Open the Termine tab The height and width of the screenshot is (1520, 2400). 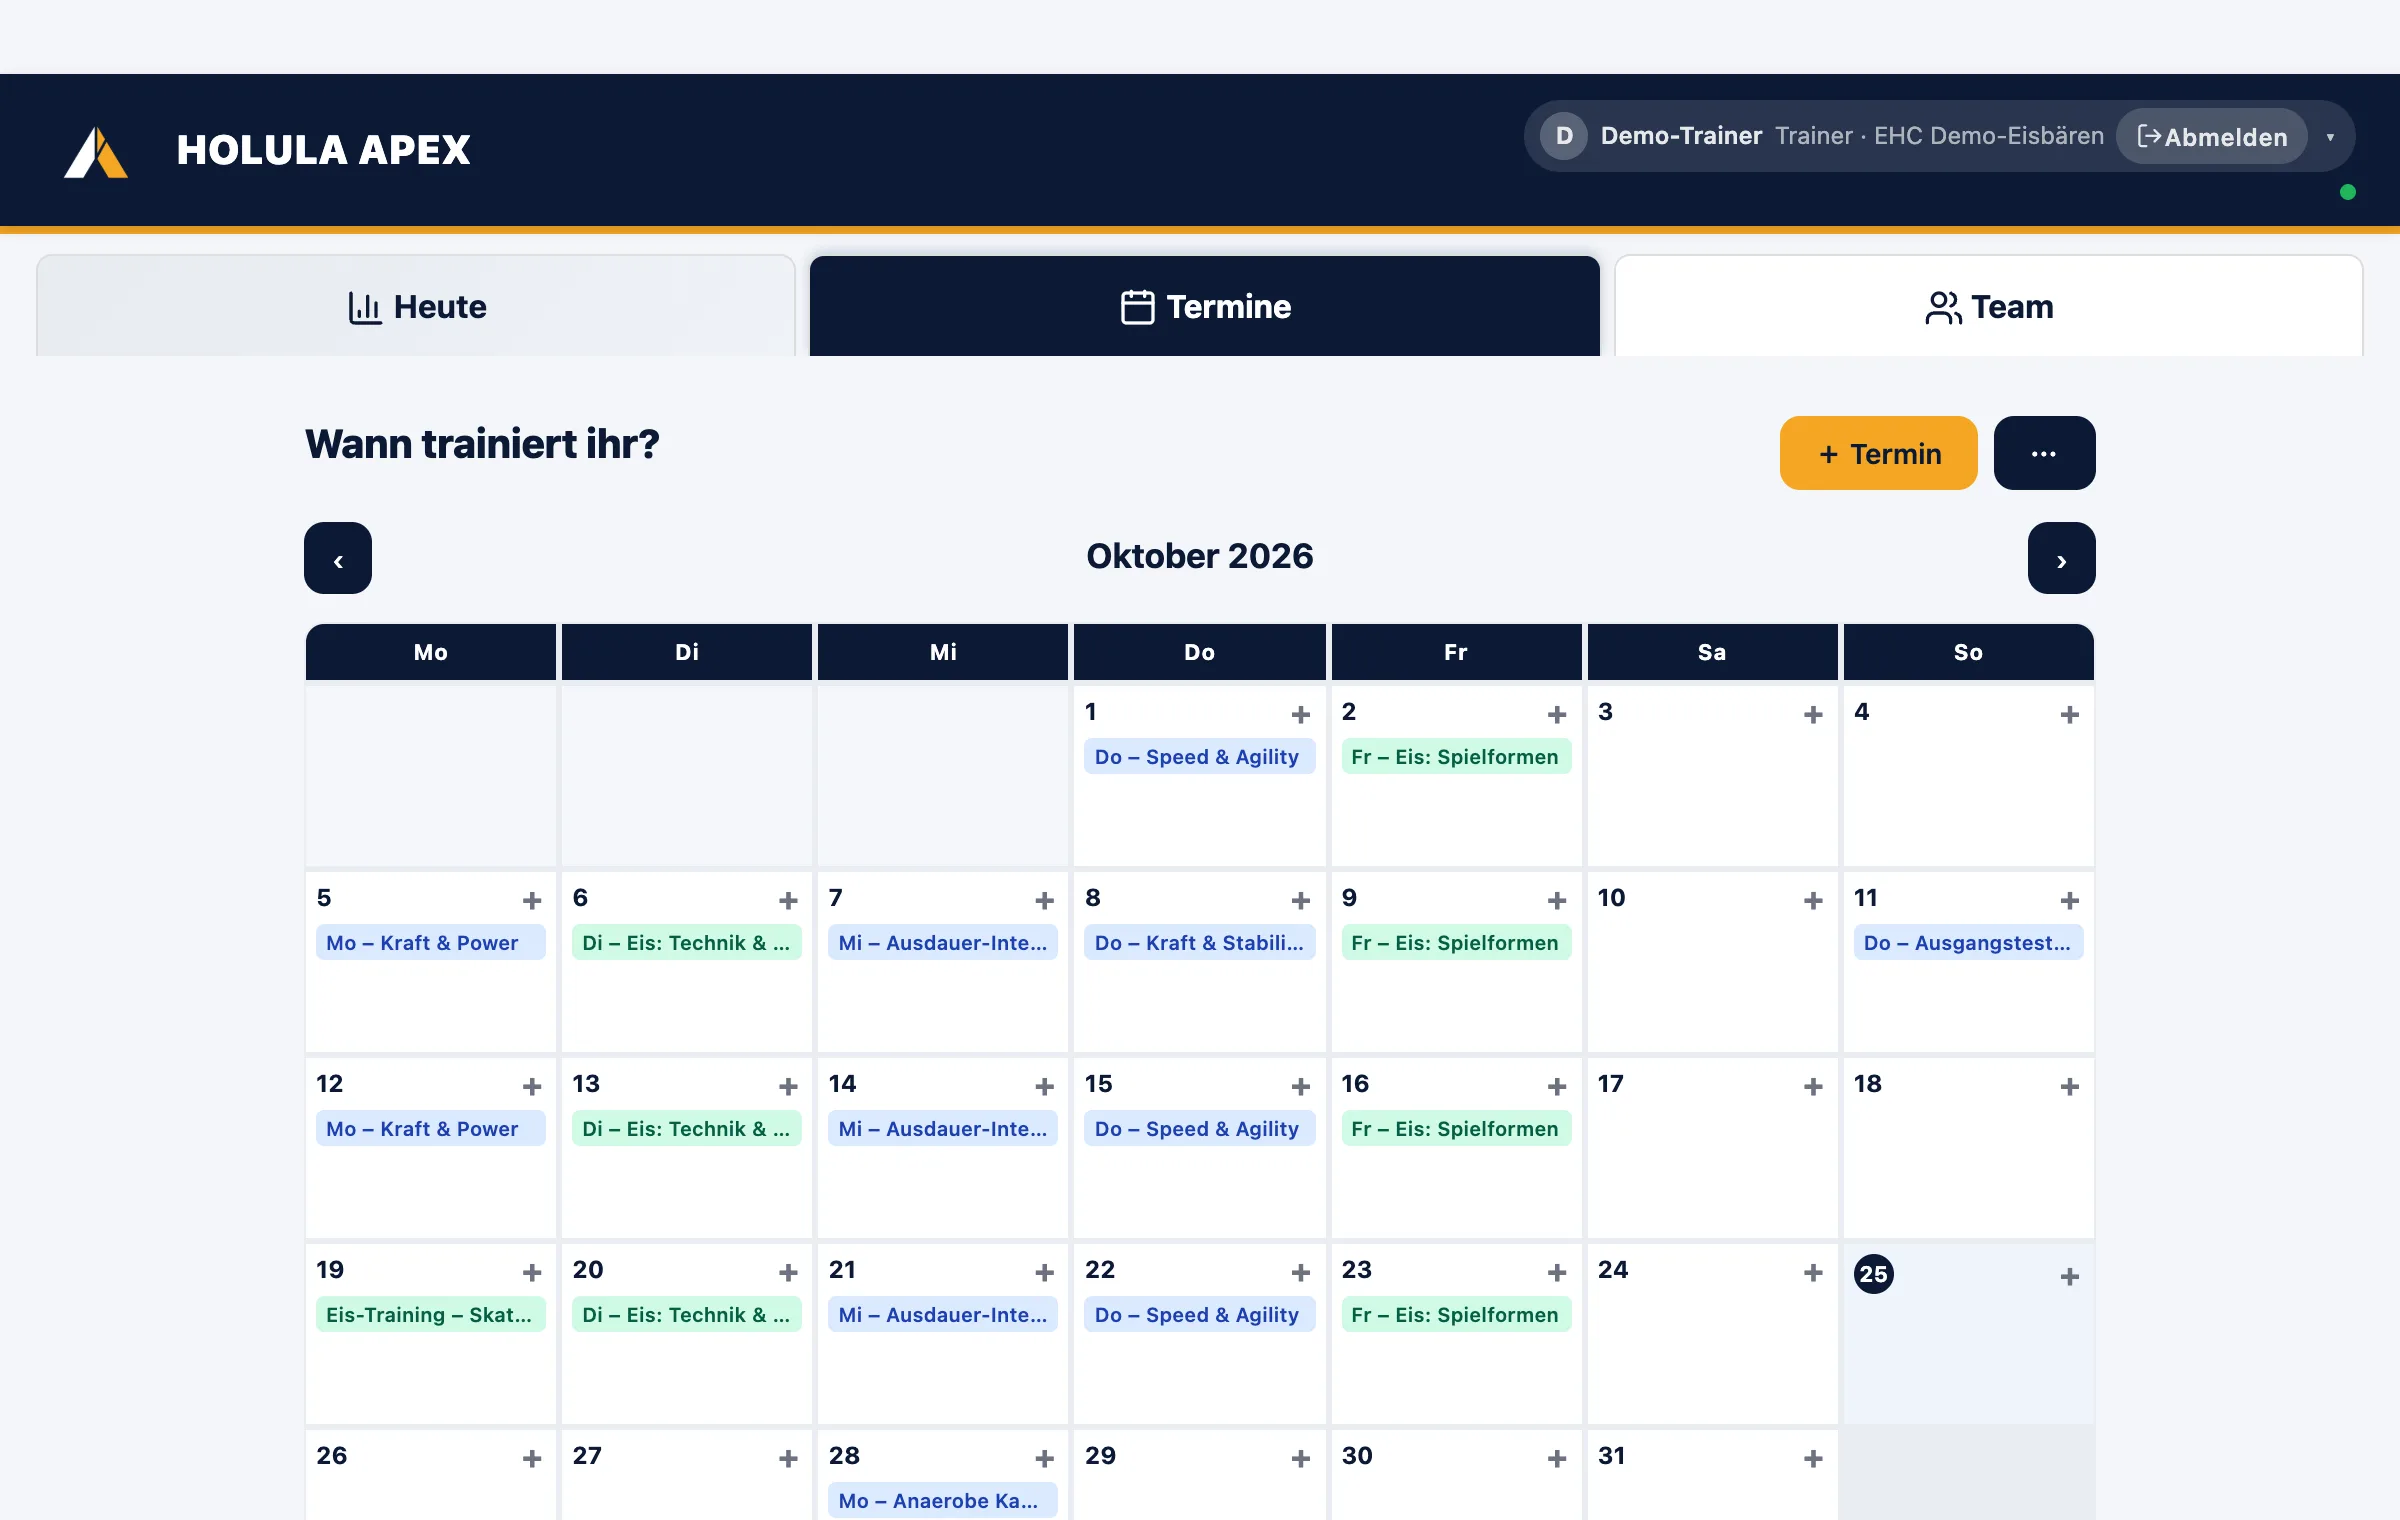[1205, 306]
